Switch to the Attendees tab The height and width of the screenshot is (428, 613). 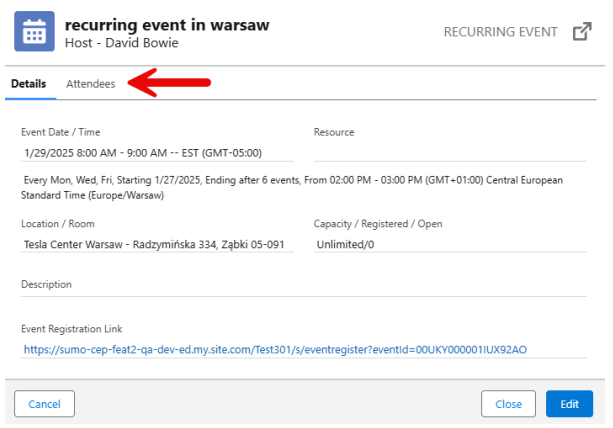(x=90, y=84)
